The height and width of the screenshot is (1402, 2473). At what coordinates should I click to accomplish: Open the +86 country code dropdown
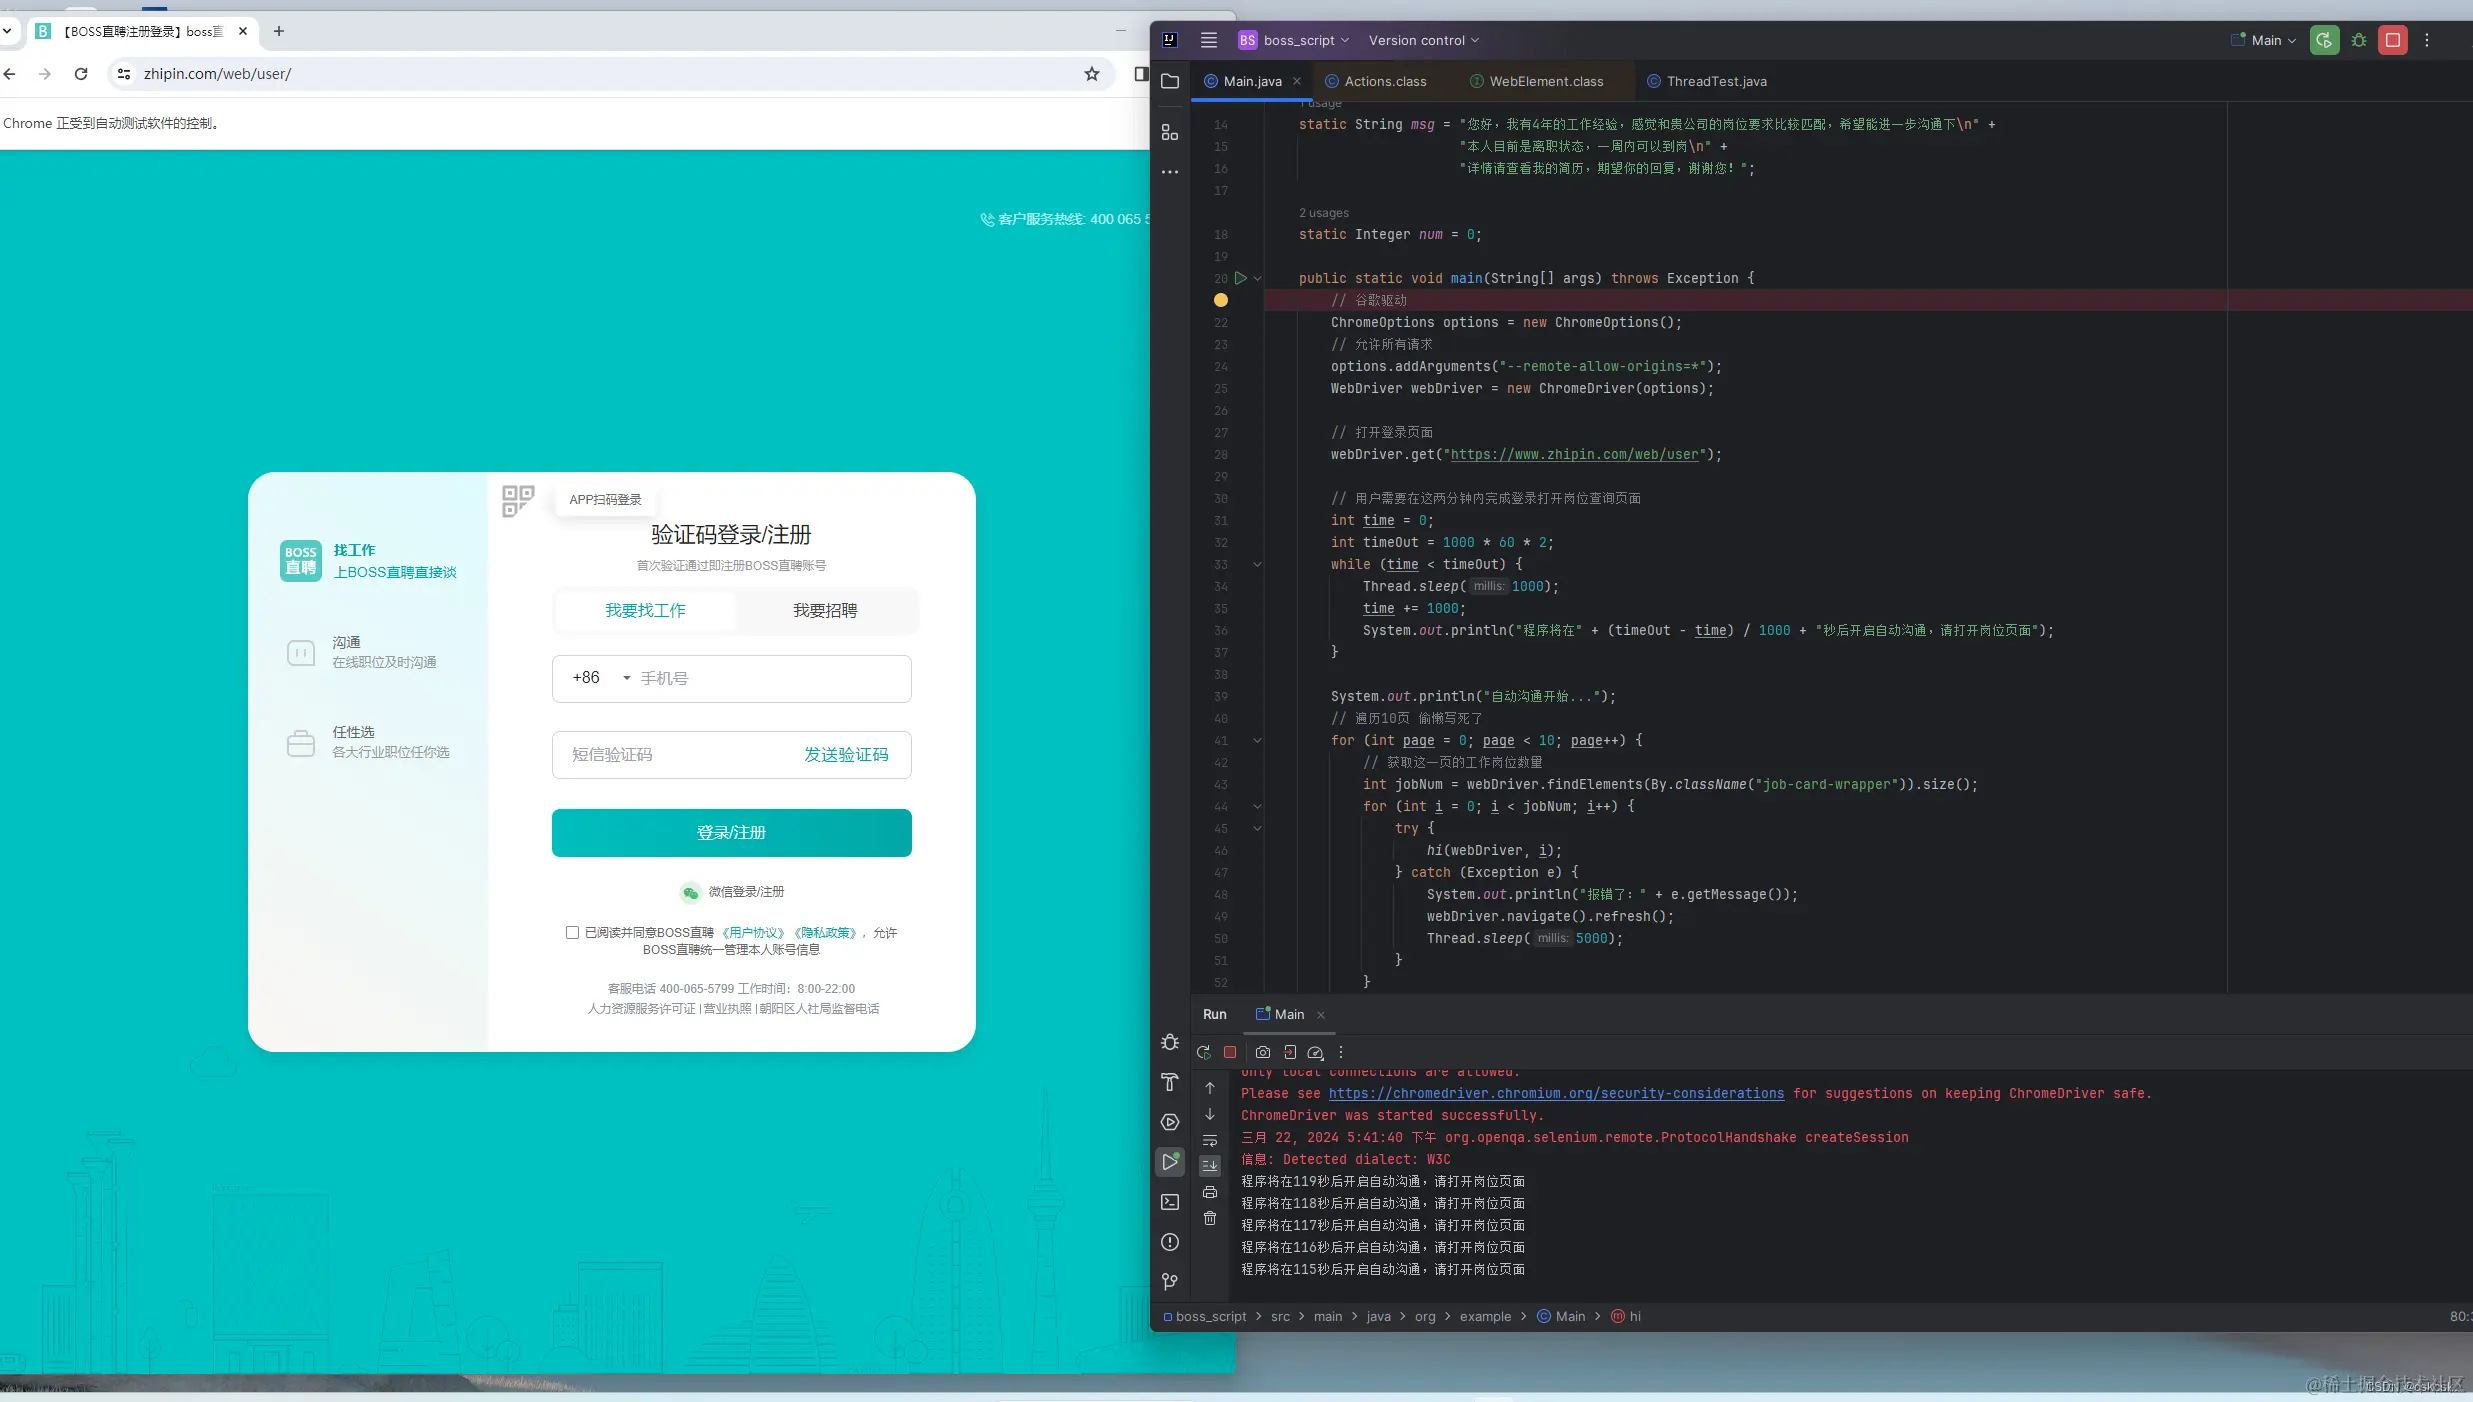coord(600,678)
